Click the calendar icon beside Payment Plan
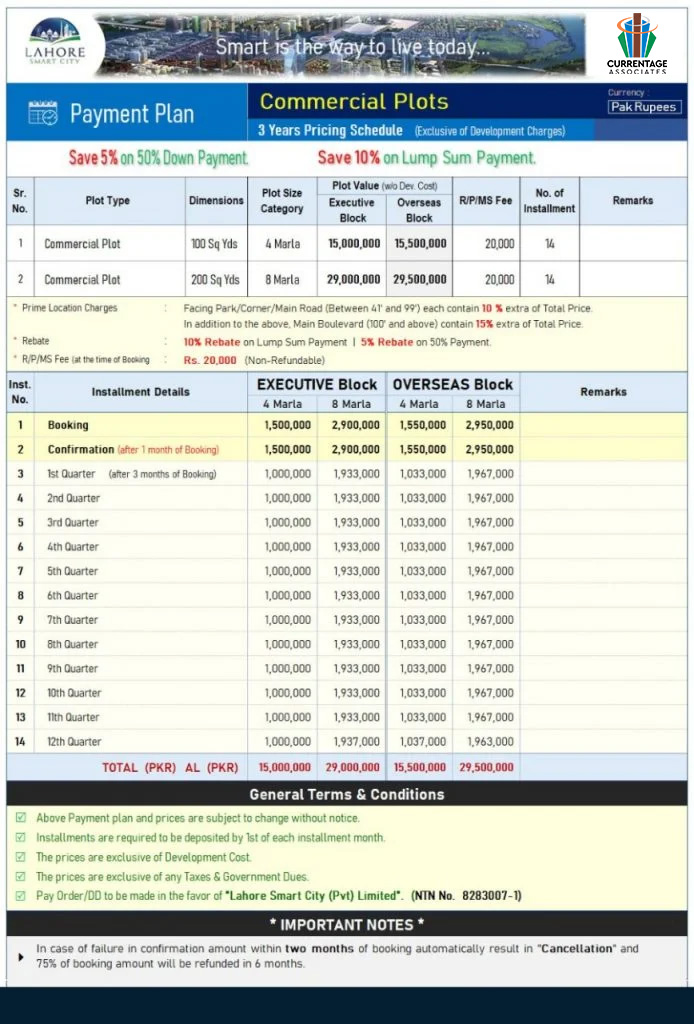 pyautogui.click(x=43, y=113)
